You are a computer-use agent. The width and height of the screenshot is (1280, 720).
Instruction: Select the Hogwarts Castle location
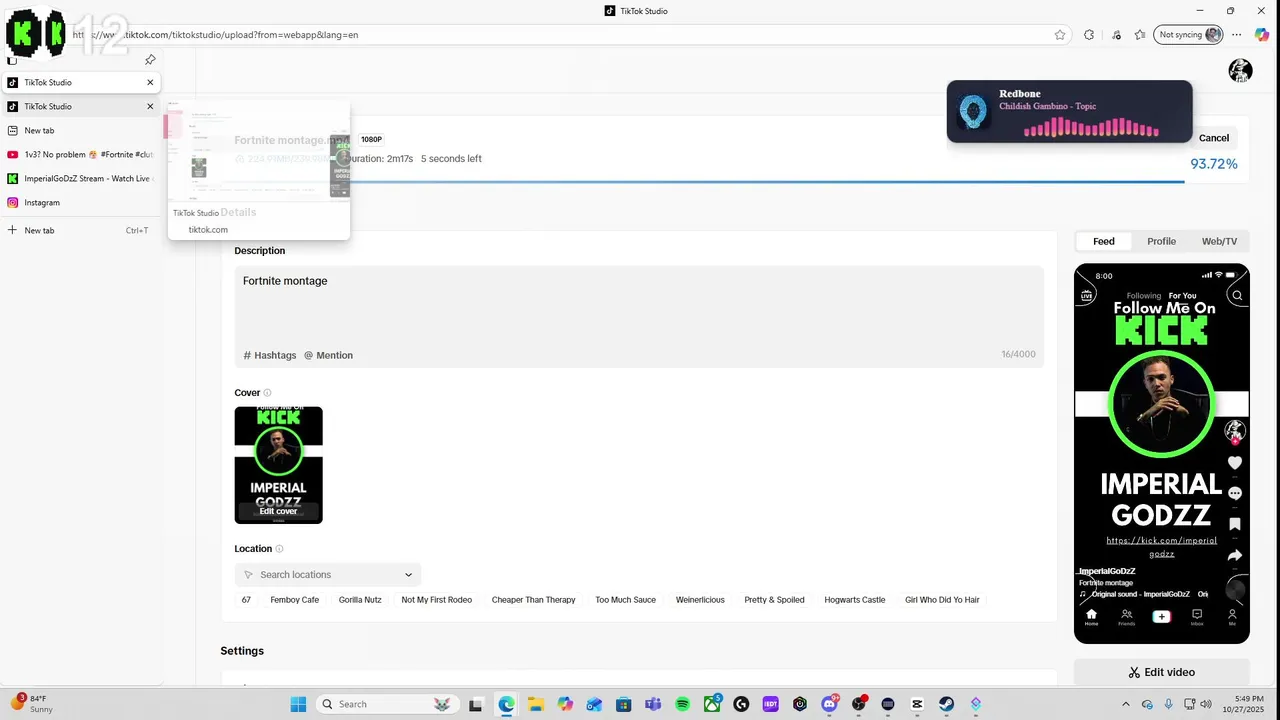(854, 600)
